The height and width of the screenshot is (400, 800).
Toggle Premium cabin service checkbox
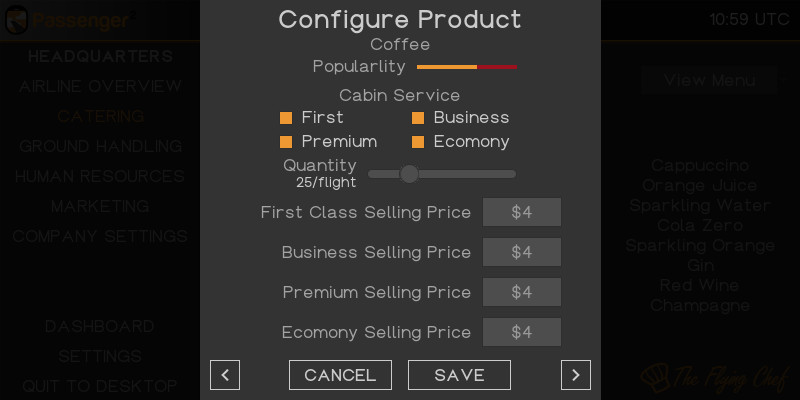[x=286, y=142]
